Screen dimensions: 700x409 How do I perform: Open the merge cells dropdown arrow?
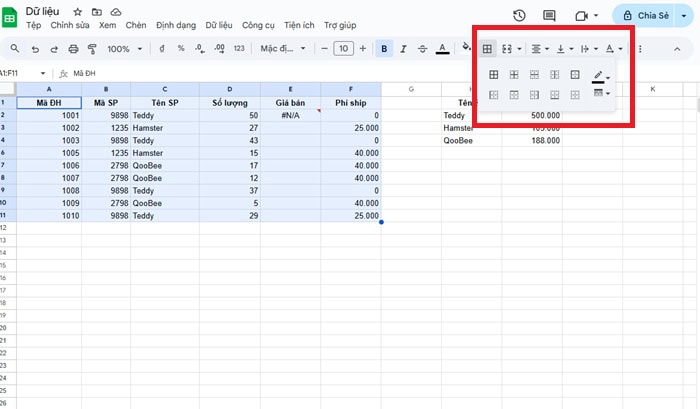pos(519,49)
